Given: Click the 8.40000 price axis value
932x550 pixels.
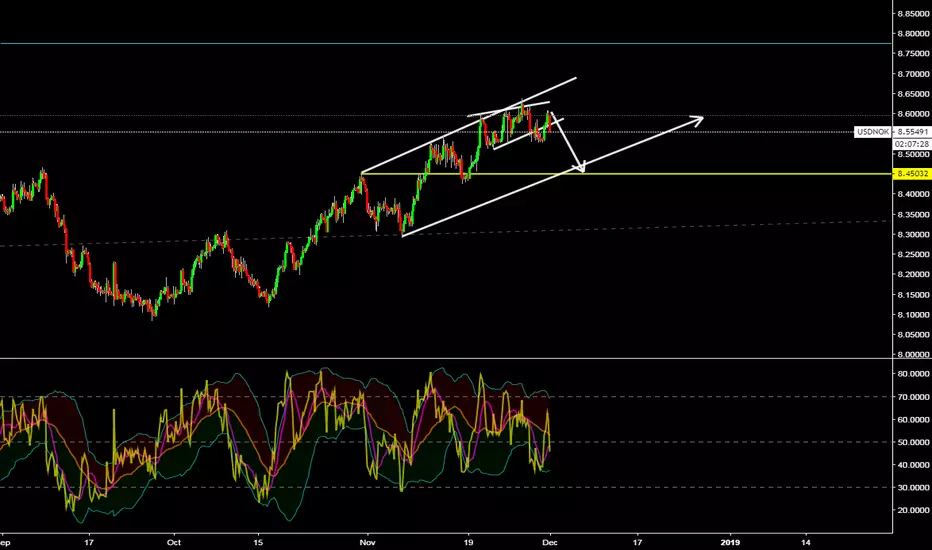Looking at the screenshot, I should tap(914, 194).
